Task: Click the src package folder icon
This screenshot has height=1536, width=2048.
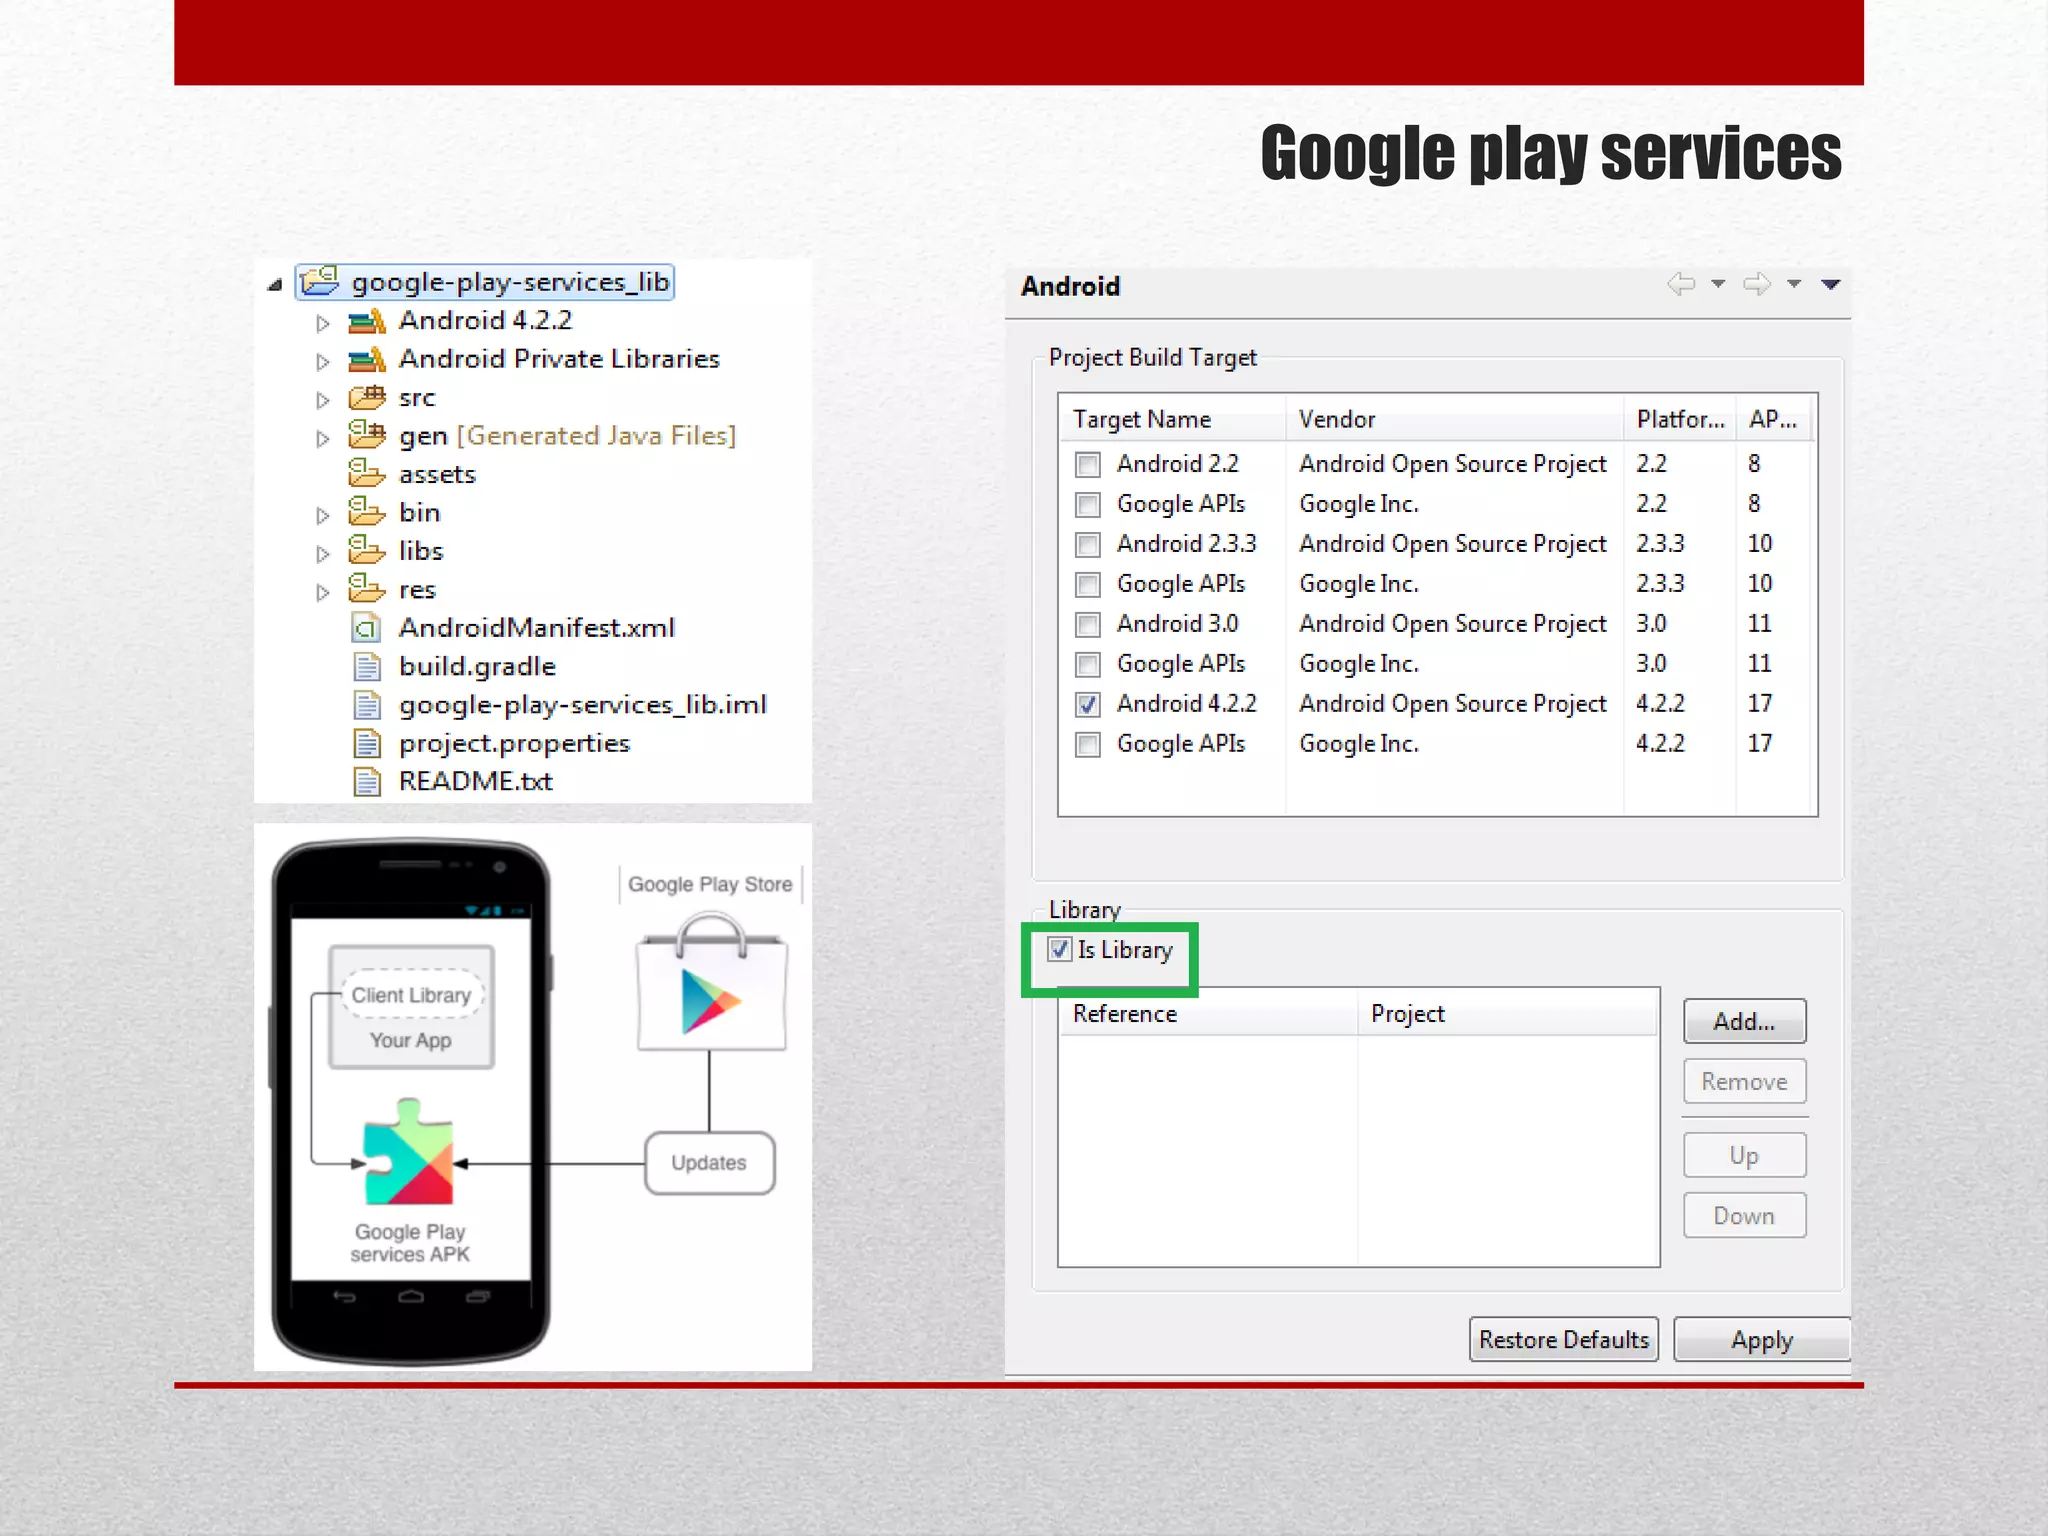Action: [x=366, y=398]
